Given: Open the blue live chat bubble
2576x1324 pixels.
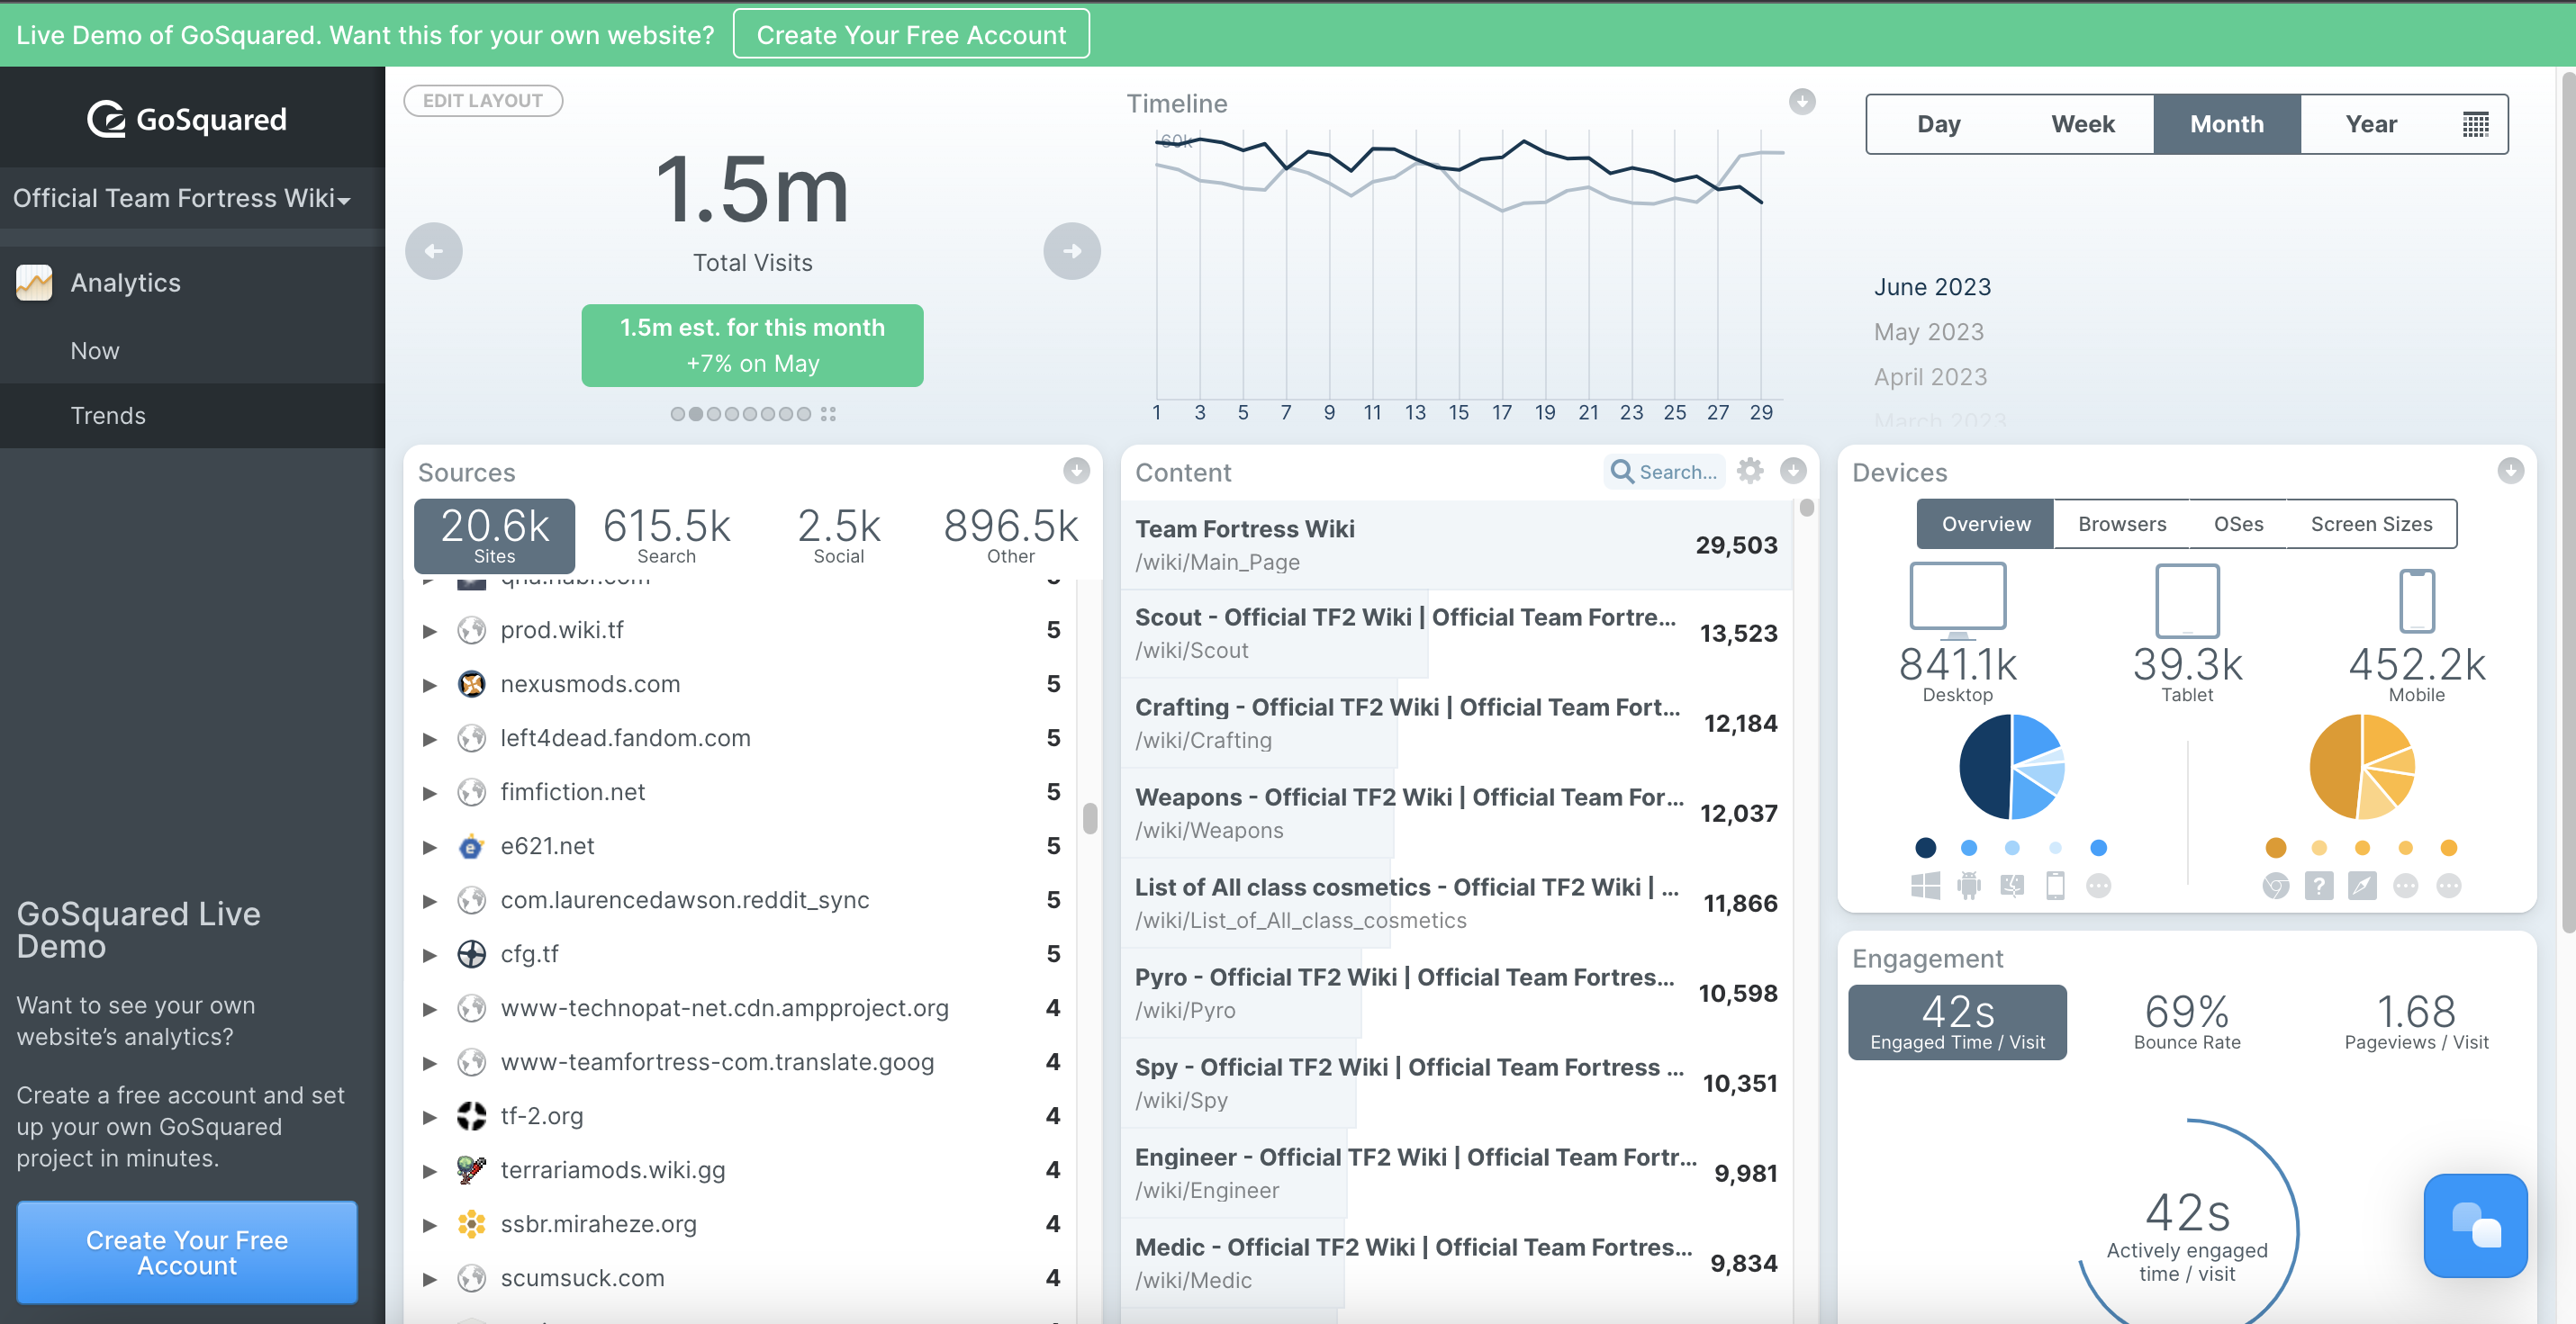Looking at the screenshot, I should [x=2475, y=1226].
